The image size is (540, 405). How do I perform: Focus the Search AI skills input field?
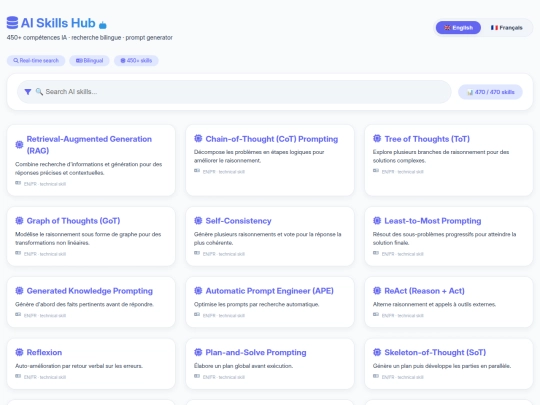pos(234,92)
